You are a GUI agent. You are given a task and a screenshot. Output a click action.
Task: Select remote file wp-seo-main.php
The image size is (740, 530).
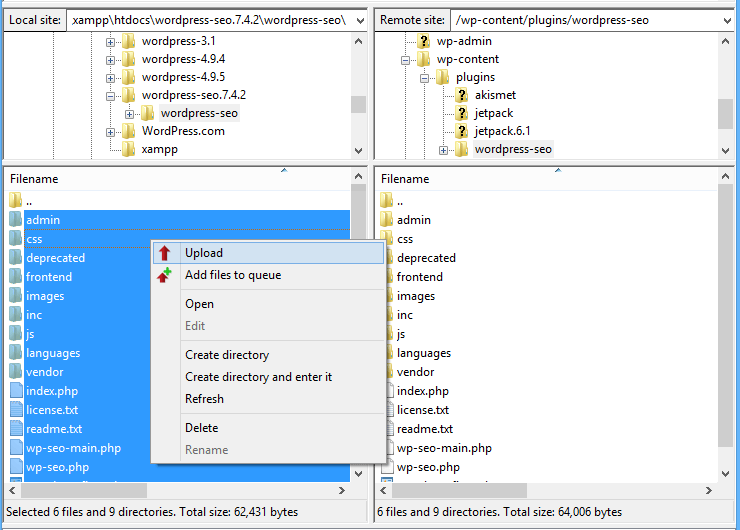444,448
